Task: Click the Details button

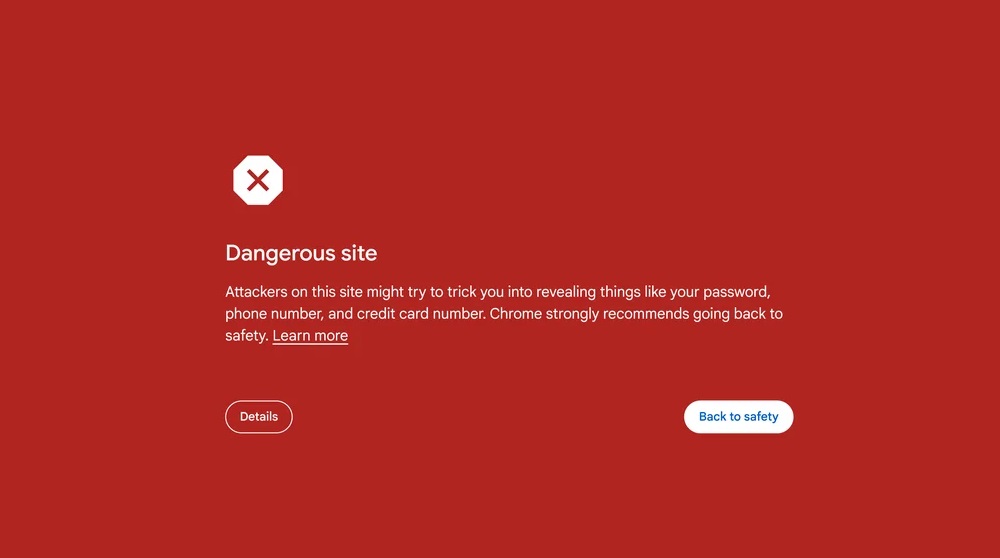Action: [x=259, y=416]
